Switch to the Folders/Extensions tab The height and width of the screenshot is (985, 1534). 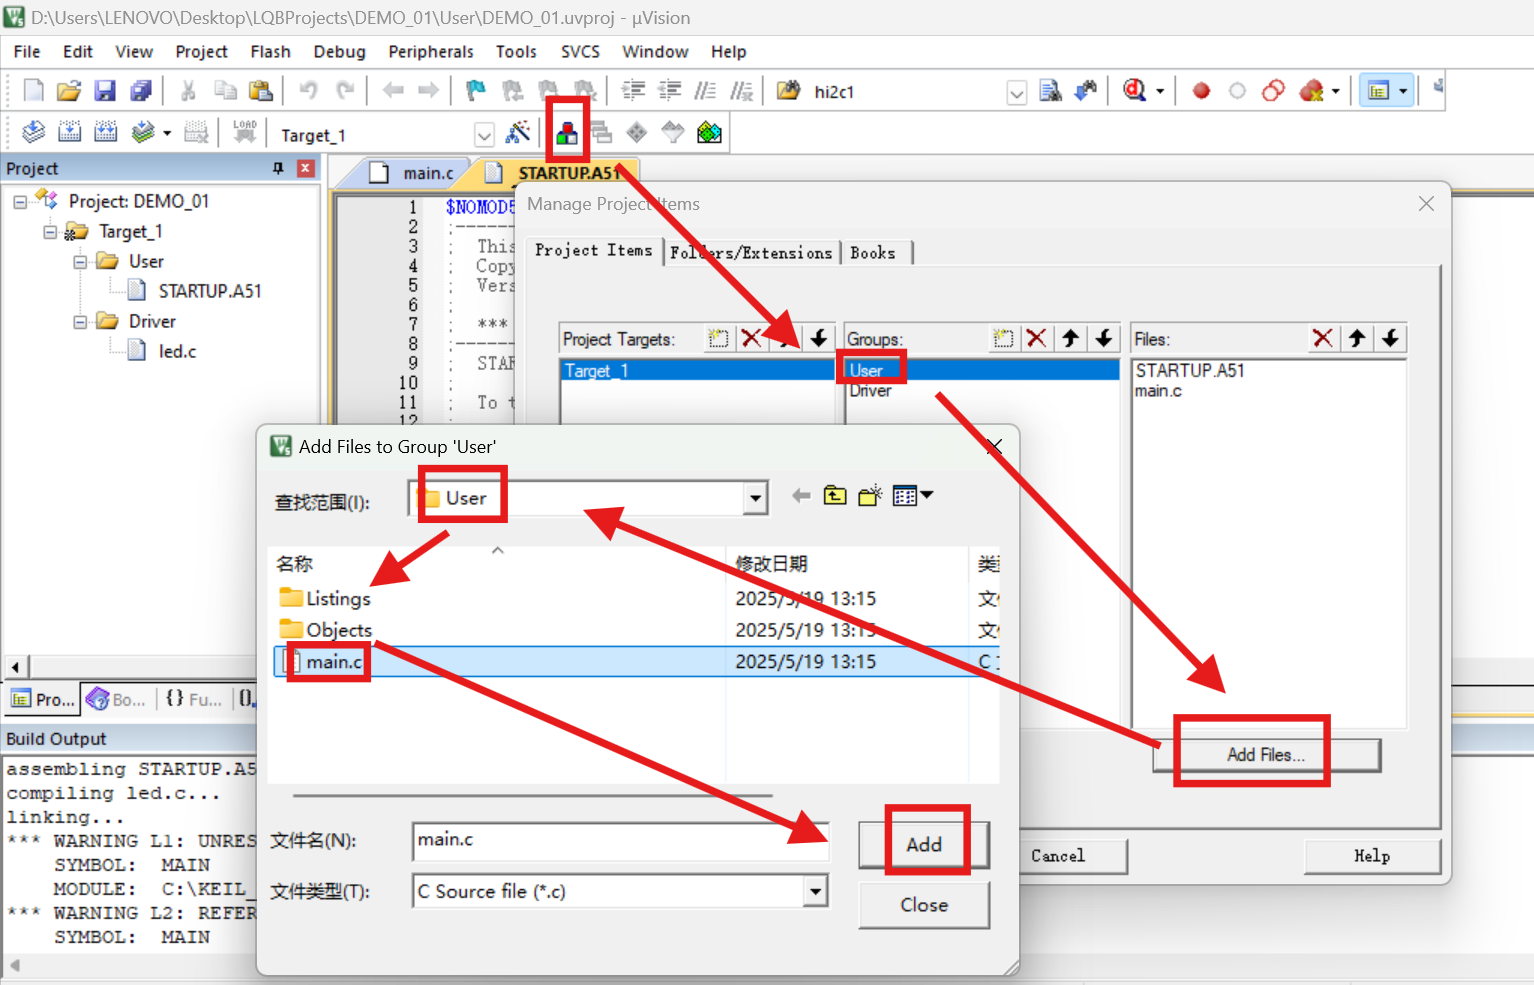click(751, 253)
